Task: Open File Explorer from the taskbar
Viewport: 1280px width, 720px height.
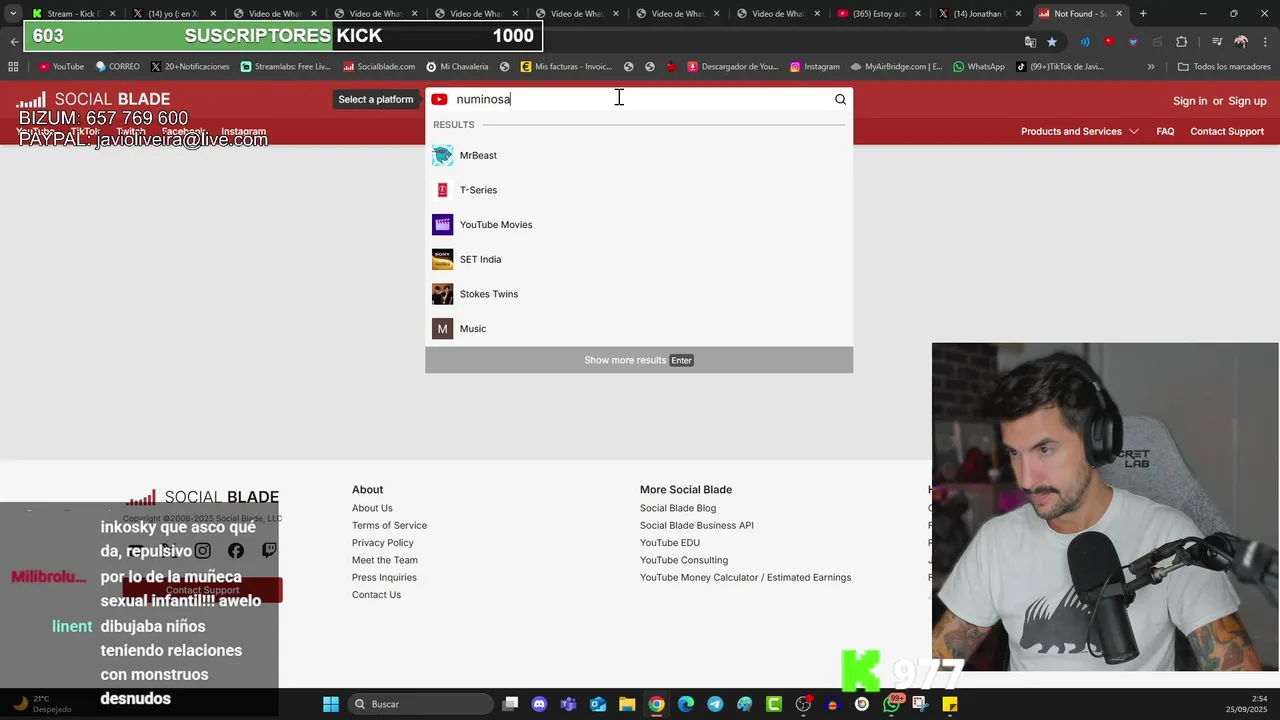Action: 627,704
